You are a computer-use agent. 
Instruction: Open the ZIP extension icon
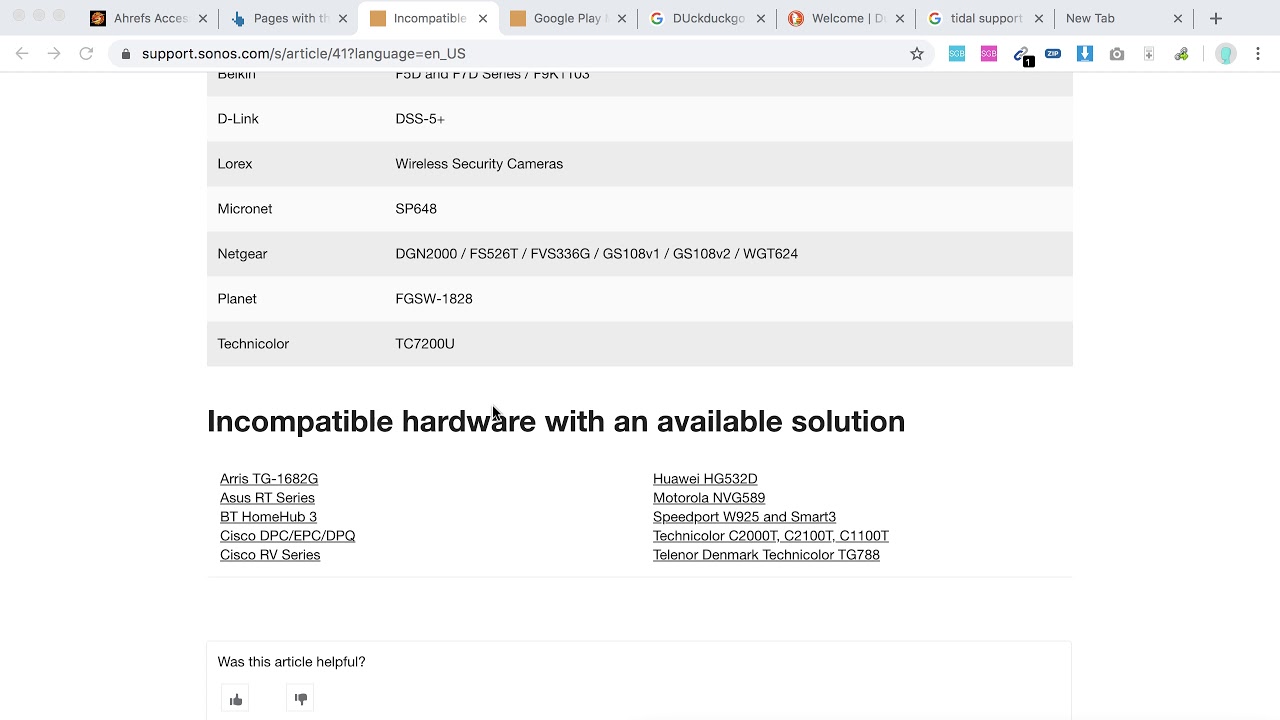coord(1053,54)
